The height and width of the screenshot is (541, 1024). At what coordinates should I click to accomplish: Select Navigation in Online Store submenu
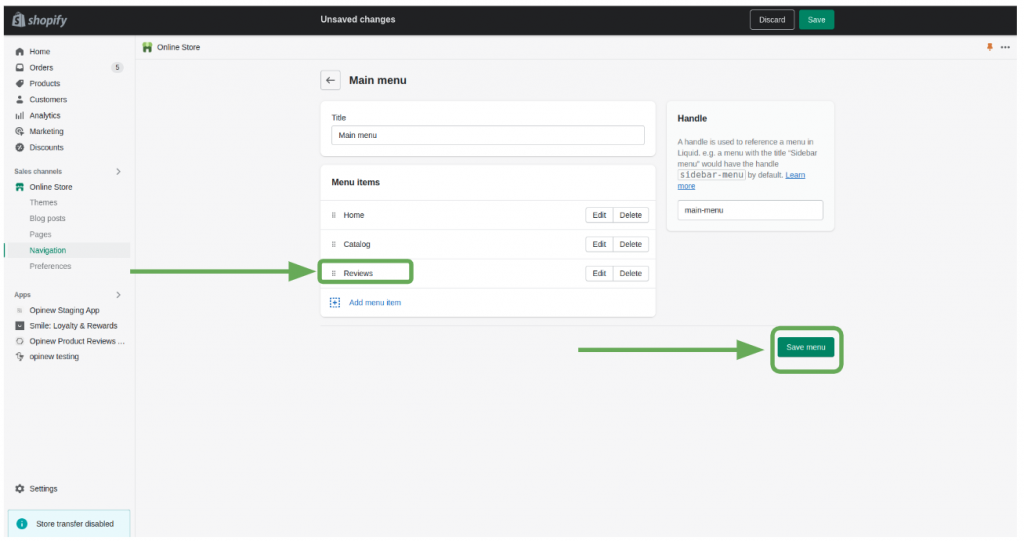48,250
